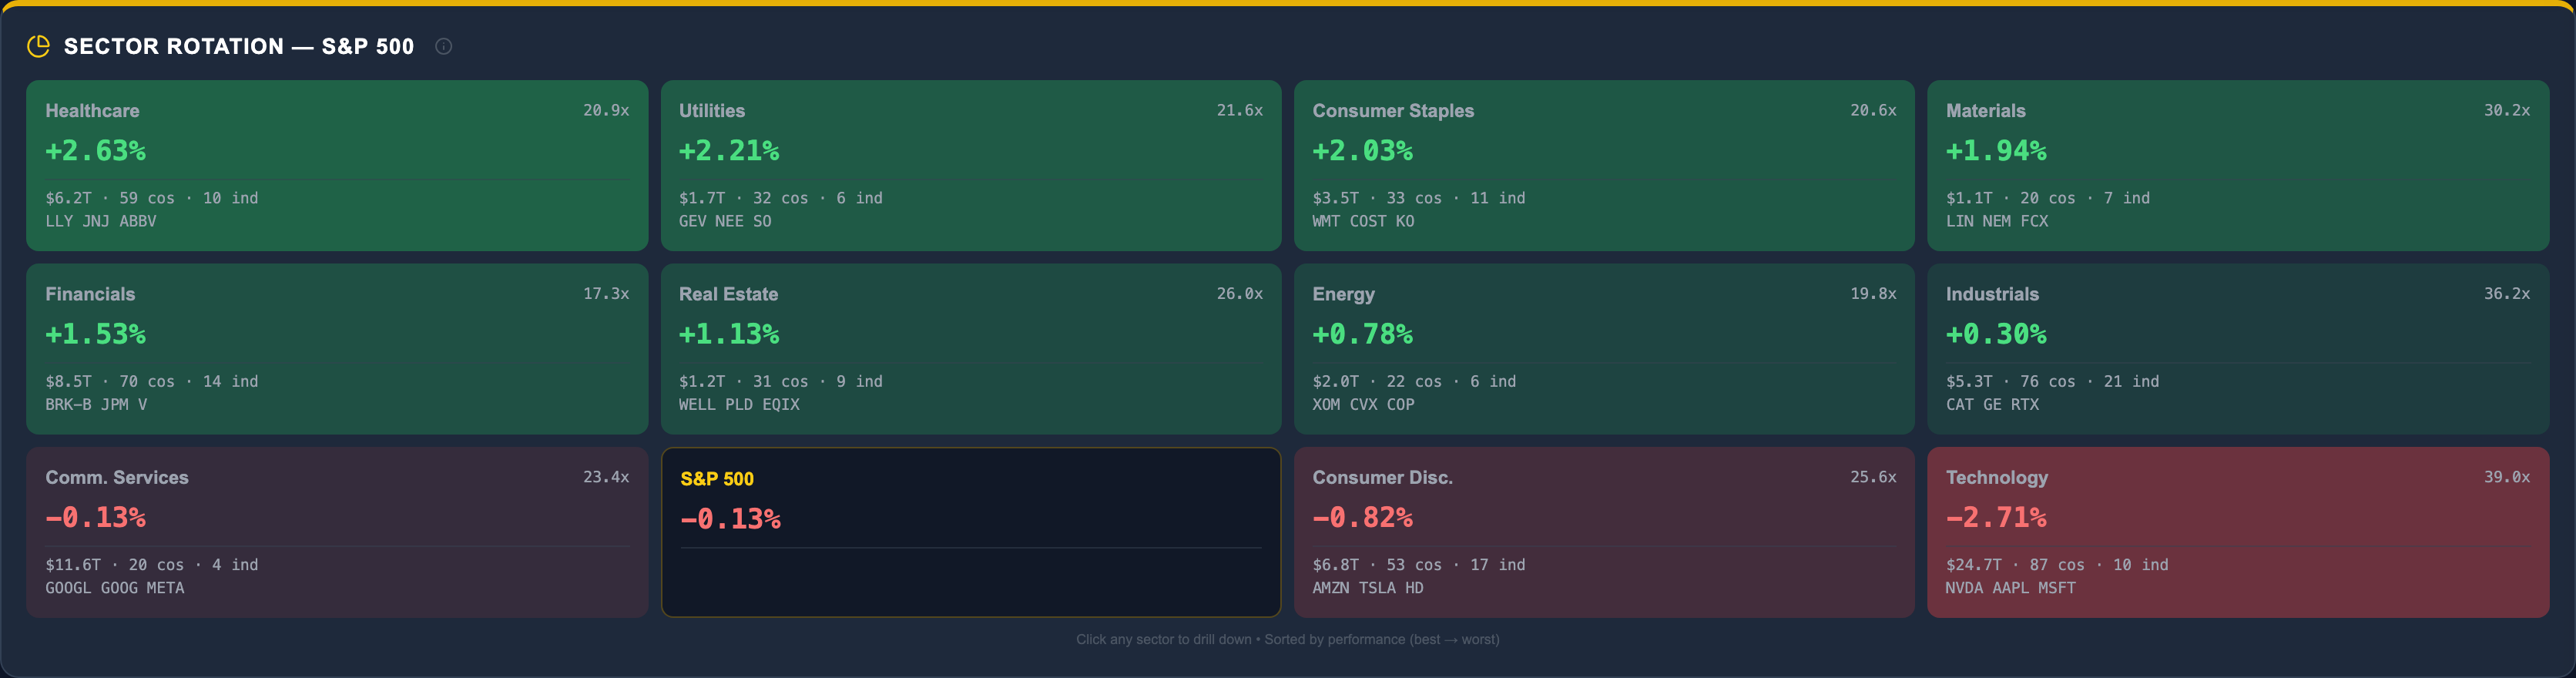
Task: Click the GOOGL GOOG META tickers line
Action: [x=115, y=588]
